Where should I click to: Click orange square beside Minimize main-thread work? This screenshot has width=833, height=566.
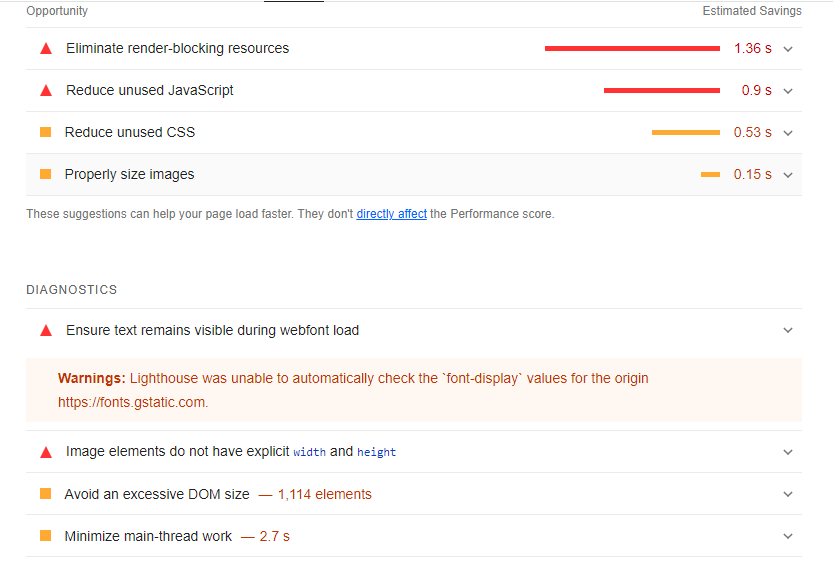(45, 536)
